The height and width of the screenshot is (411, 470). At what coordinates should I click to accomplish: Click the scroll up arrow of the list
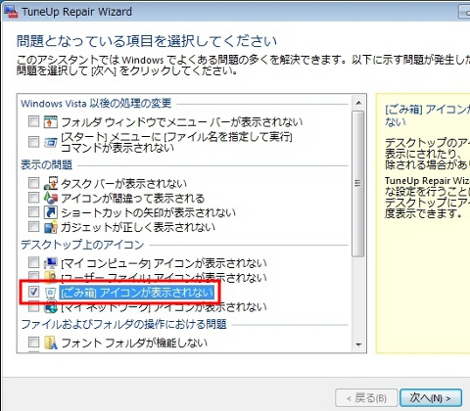point(358,103)
